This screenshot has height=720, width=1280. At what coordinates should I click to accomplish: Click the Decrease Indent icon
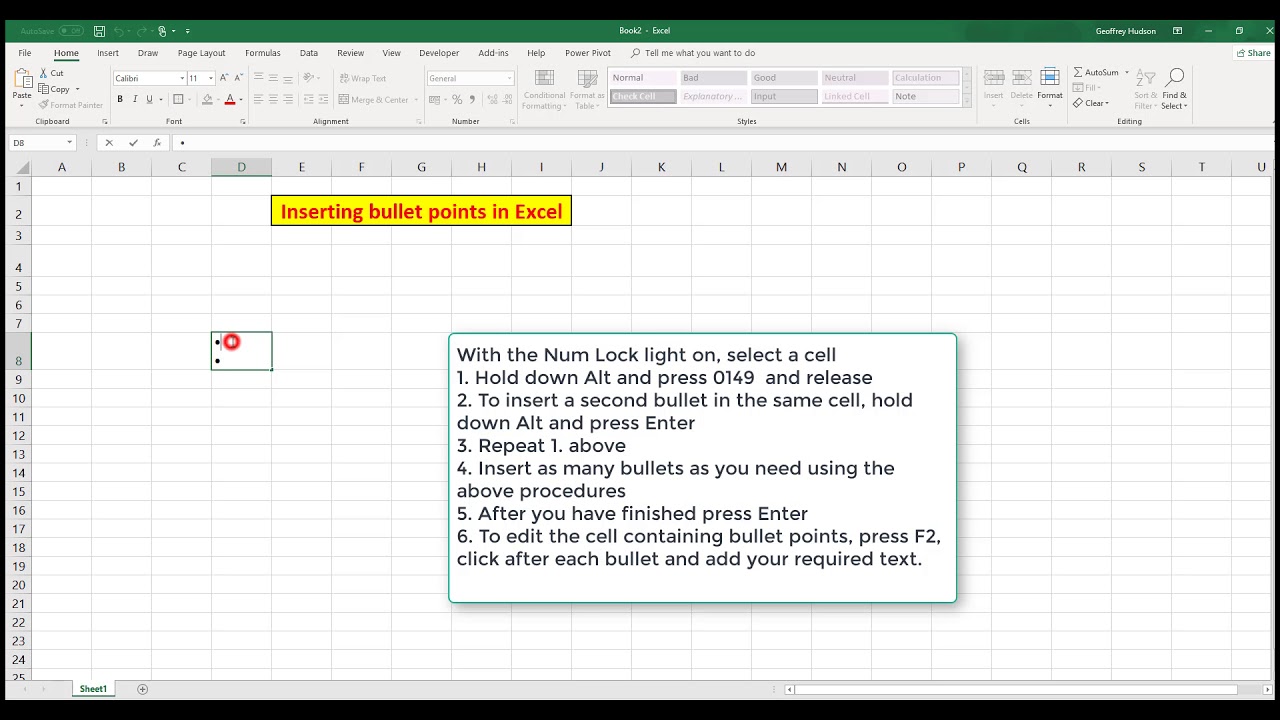coord(308,99)
